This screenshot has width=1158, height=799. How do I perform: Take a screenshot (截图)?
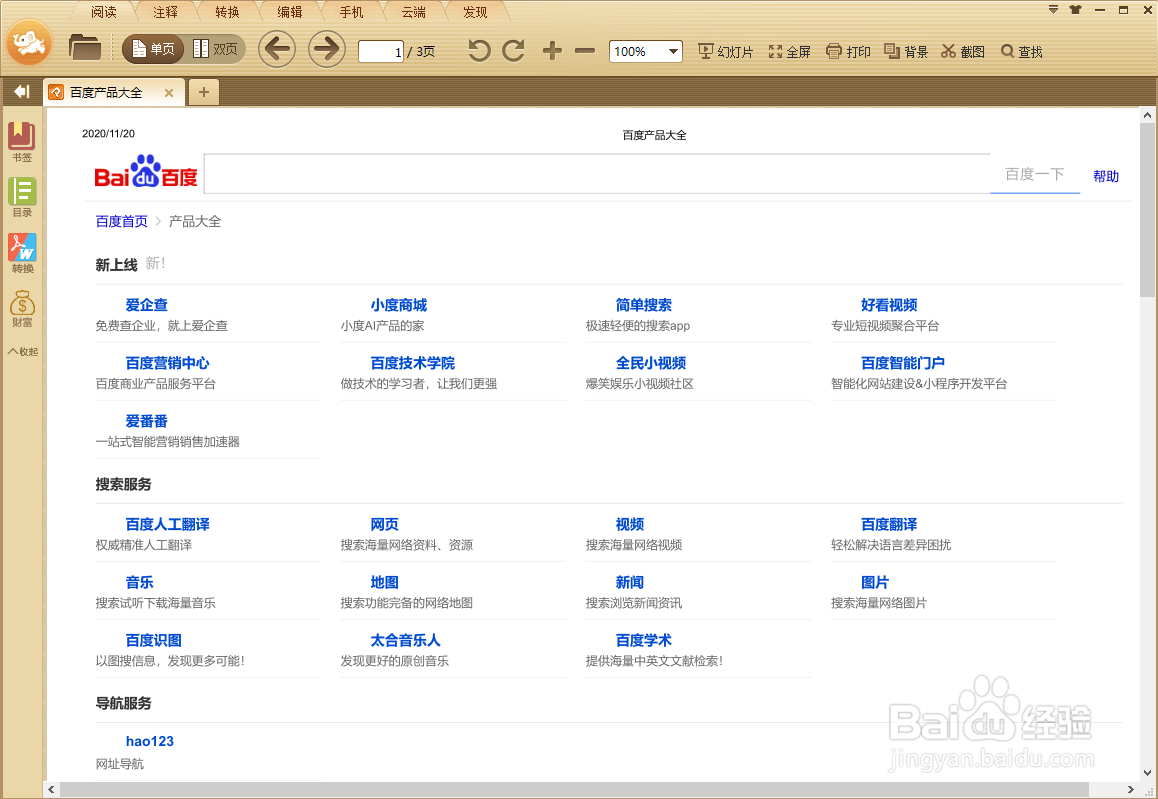pos(963,52)
